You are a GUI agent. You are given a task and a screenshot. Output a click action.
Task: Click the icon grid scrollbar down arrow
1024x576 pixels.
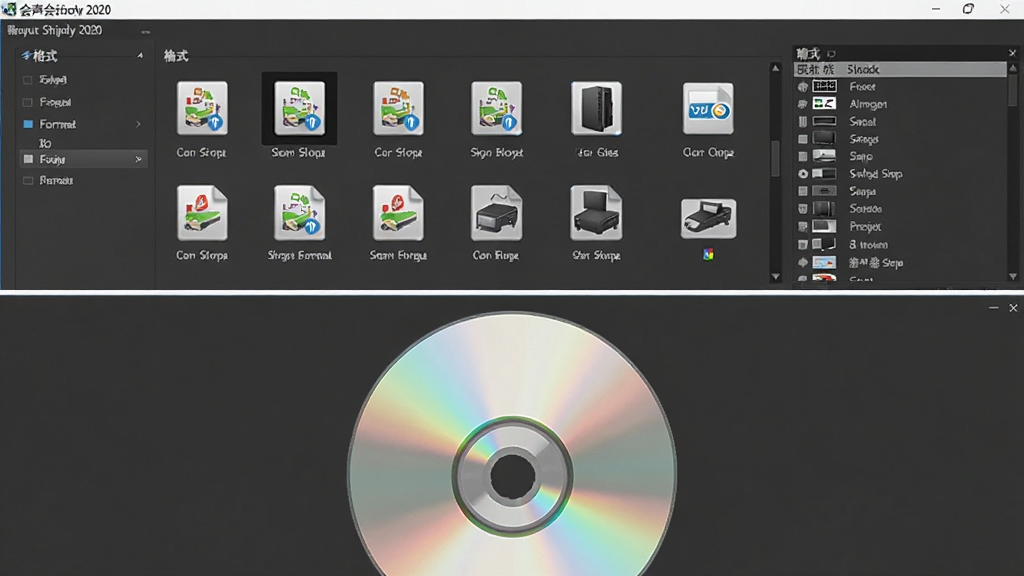tap(775, 277)
